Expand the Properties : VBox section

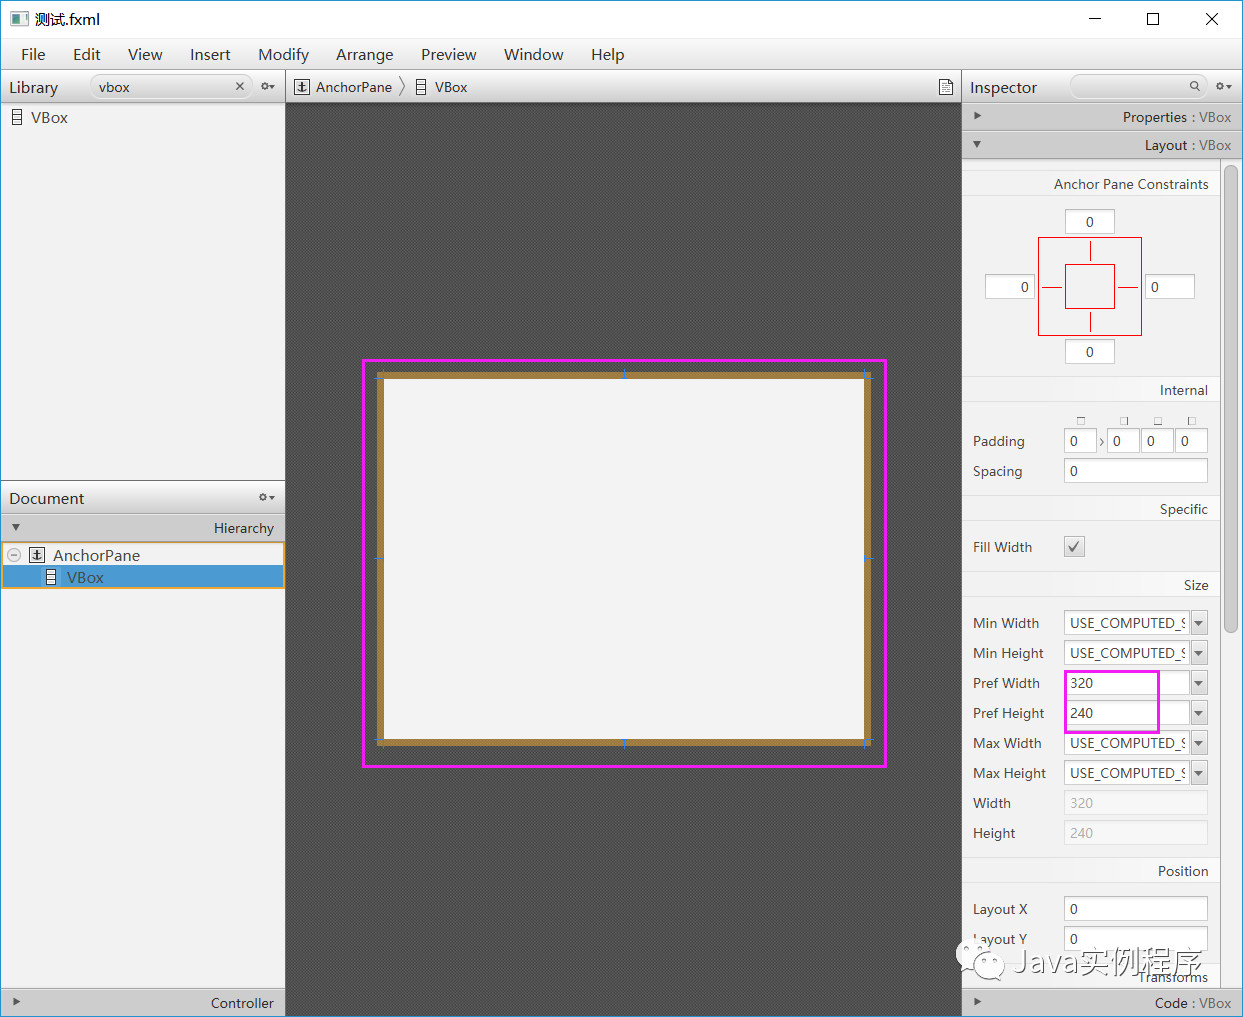tap(977, 116)
